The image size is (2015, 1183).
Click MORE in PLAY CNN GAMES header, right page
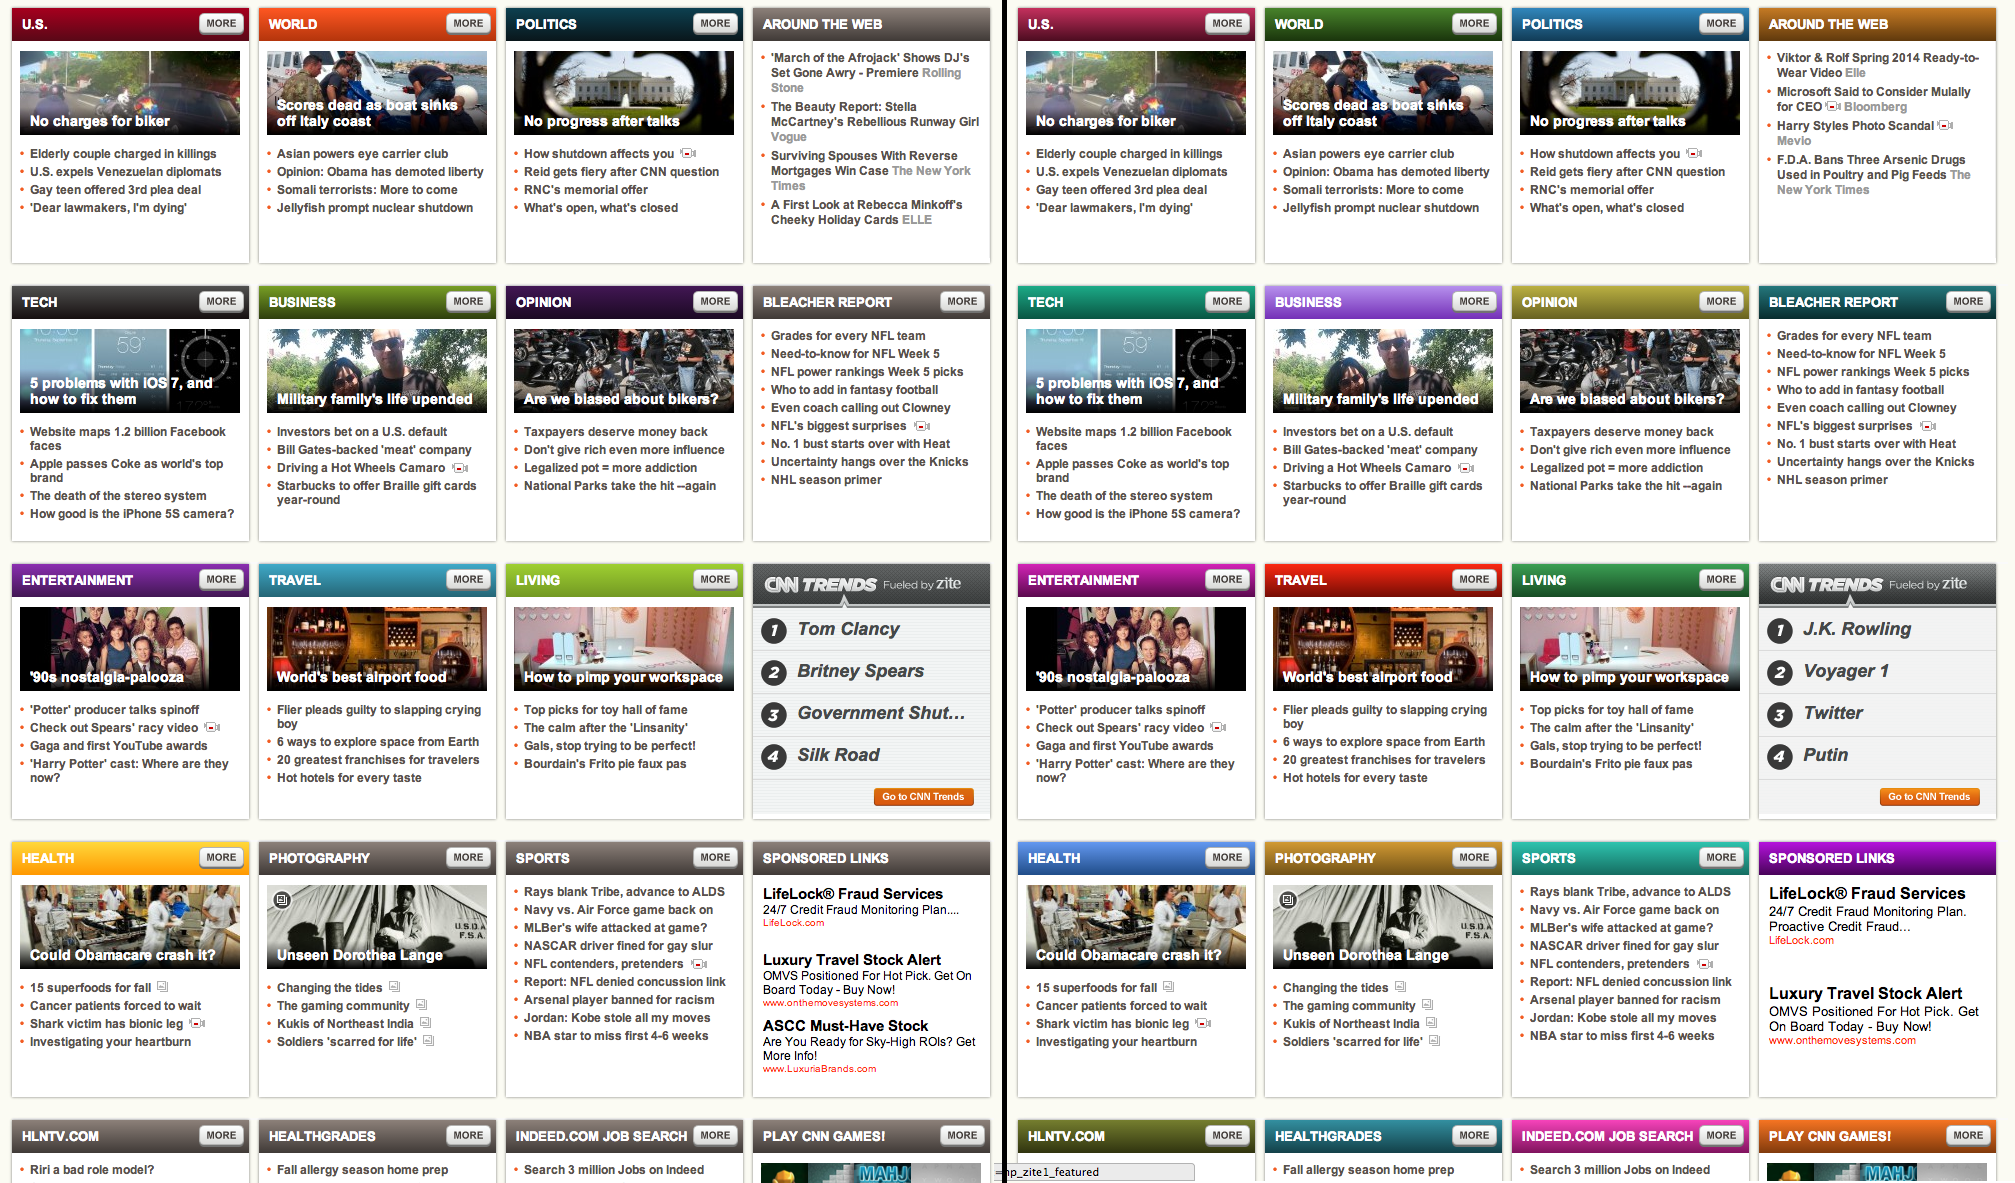tap(1968, 1135)
